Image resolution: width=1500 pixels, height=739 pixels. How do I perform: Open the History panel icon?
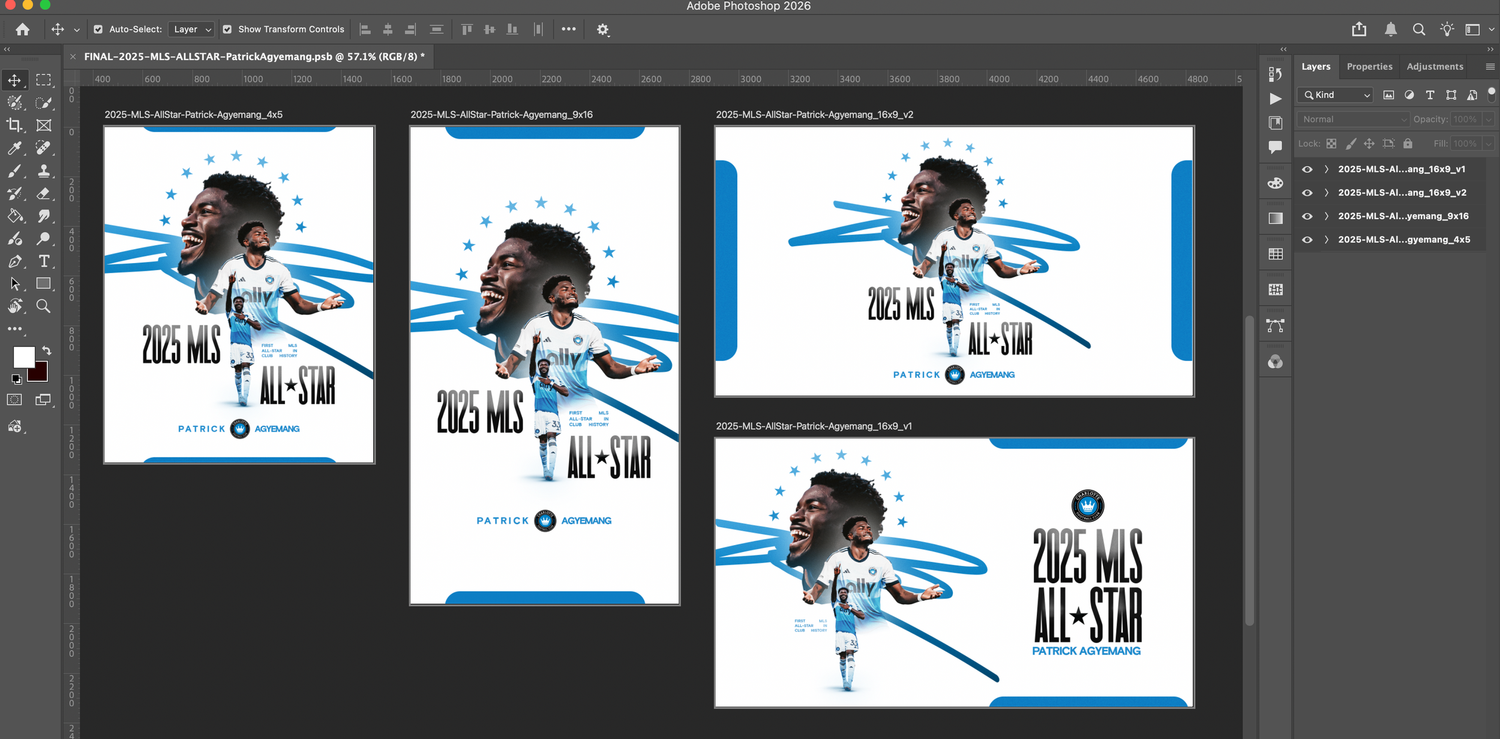[x=1275, y=74]
